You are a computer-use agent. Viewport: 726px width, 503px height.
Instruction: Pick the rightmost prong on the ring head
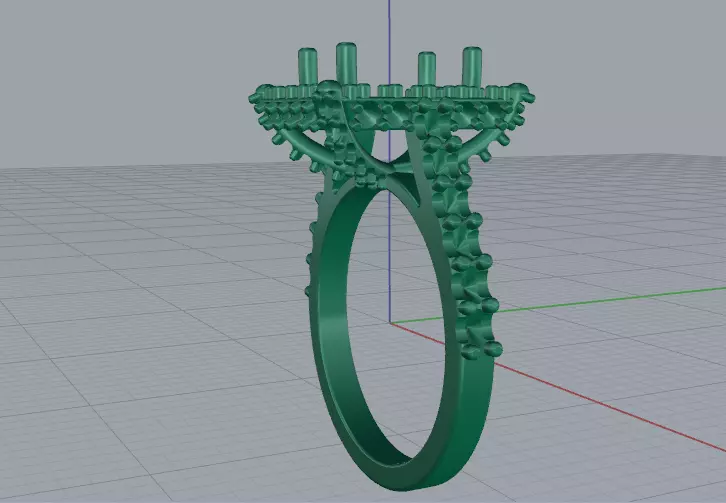[472, 66]
